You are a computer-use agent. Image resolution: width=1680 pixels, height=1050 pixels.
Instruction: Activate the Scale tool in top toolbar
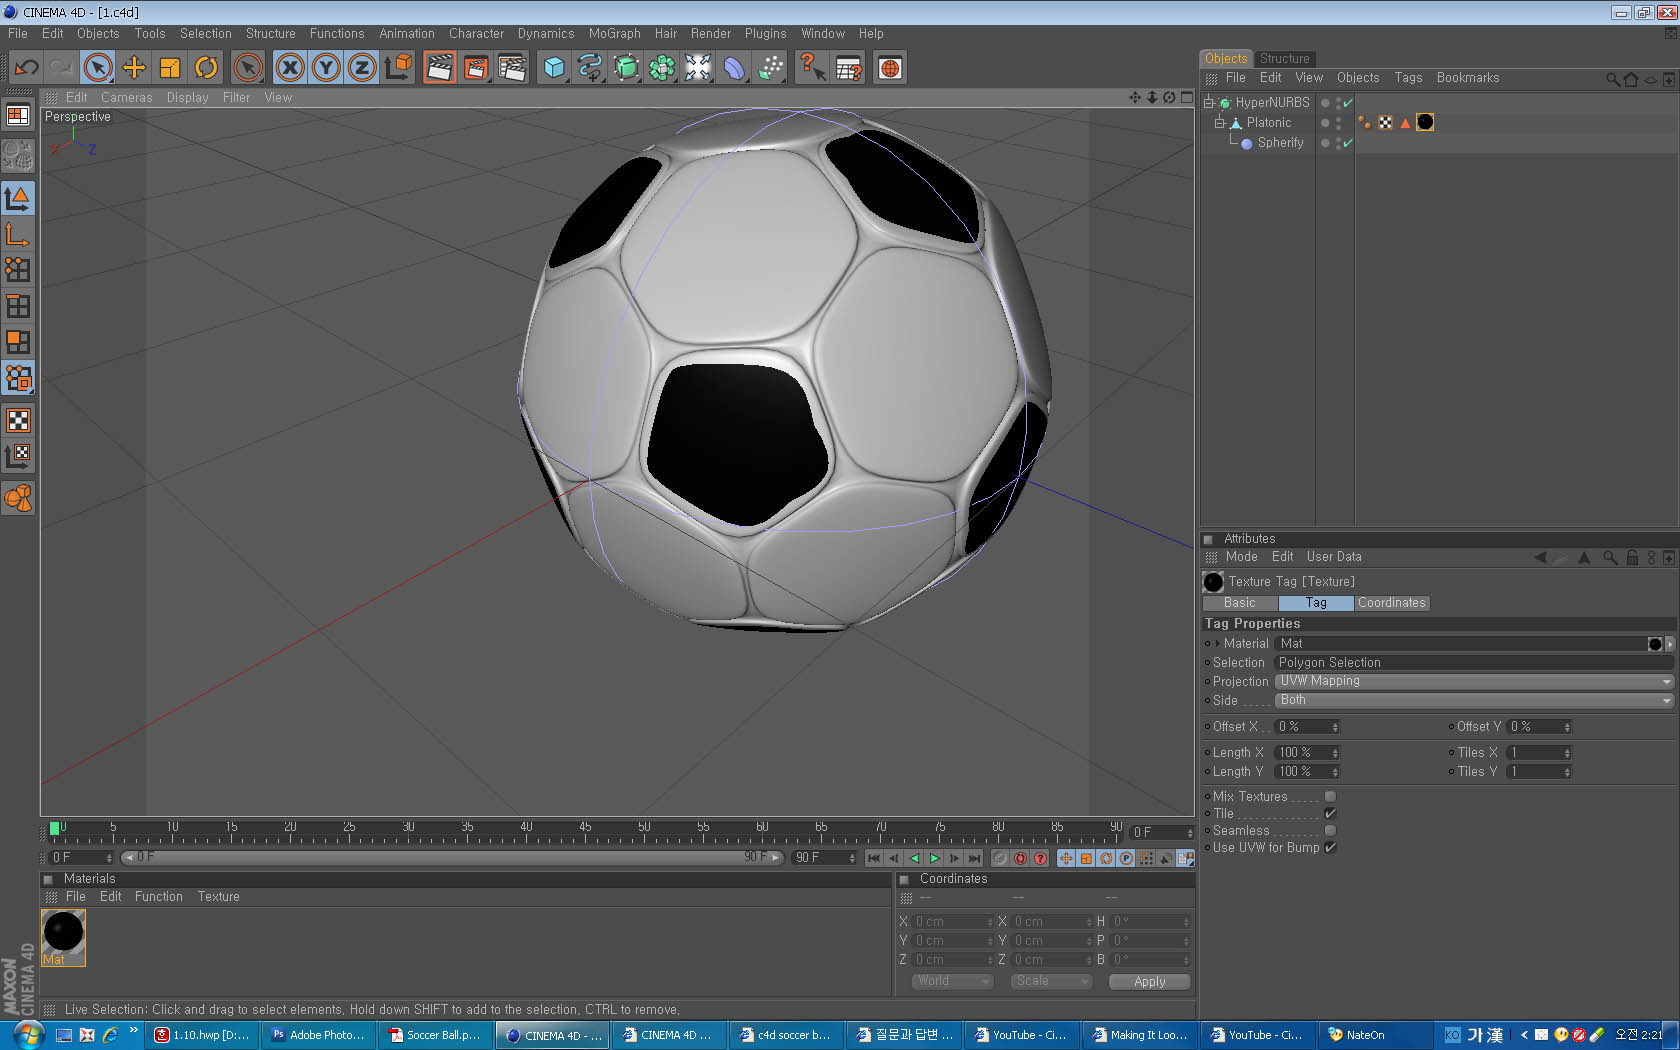tap(170, 68)
